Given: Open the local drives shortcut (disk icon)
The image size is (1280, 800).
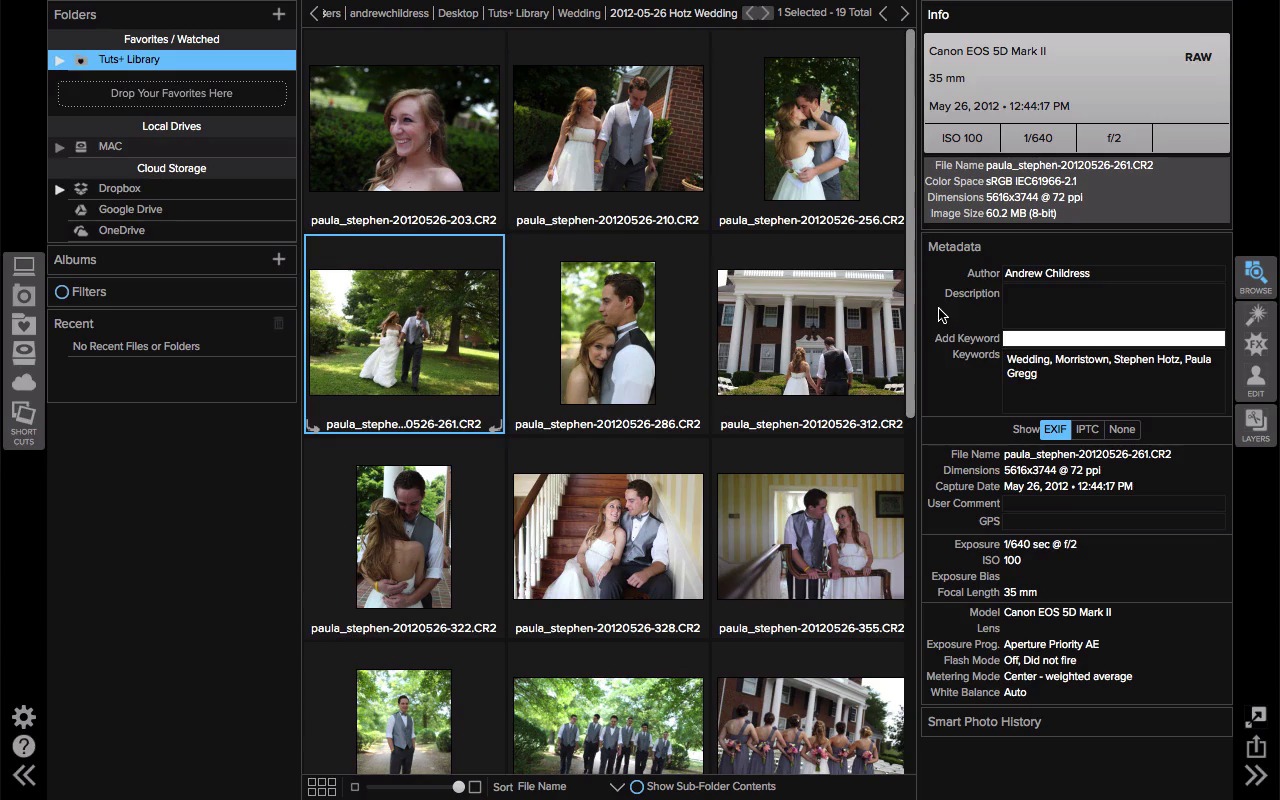Looking at the screenshot, I should click(x=24, y=353).
